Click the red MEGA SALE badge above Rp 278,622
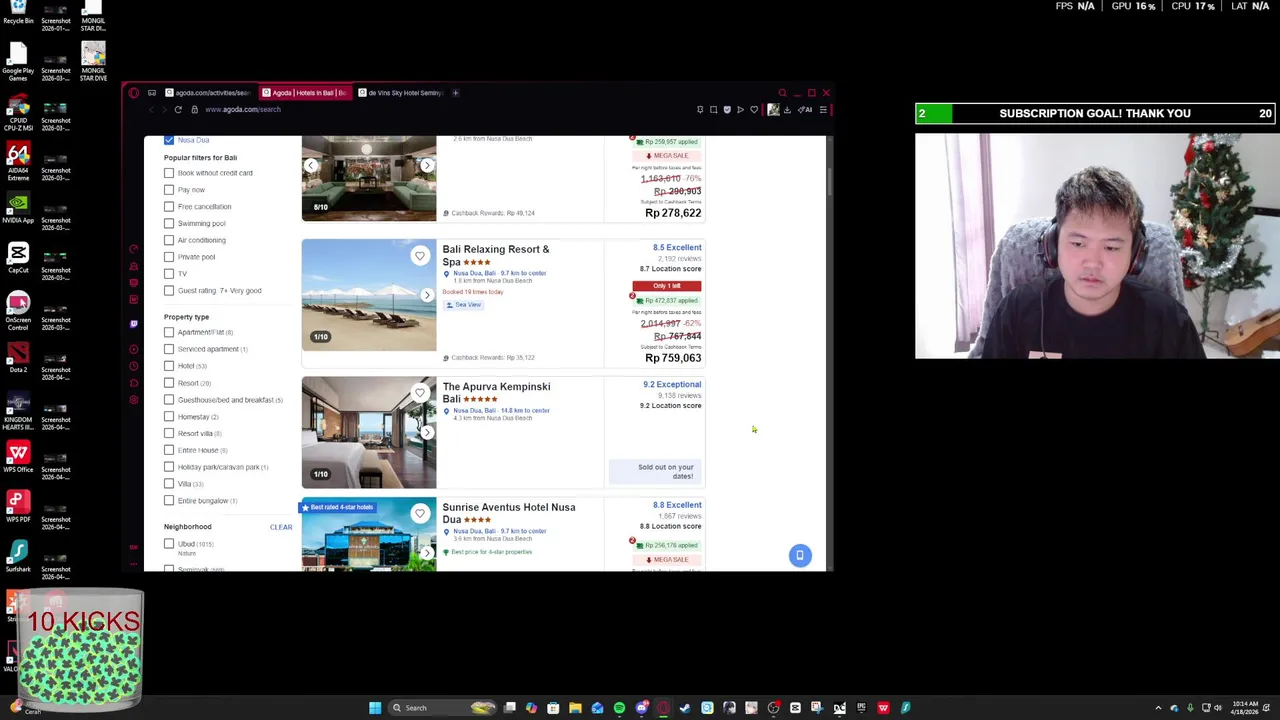The image size is (1280, 720). tap(667, 156)
